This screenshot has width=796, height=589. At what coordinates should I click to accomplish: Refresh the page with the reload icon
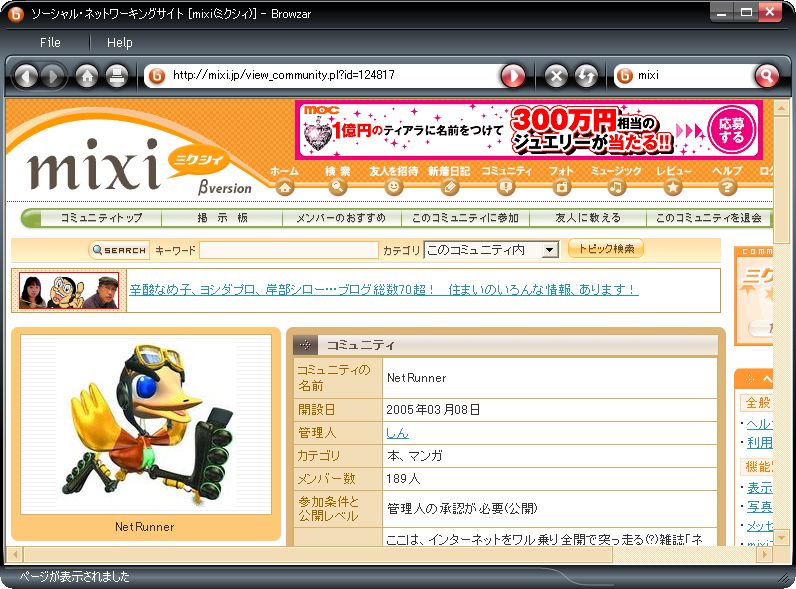tap(586, 77)
